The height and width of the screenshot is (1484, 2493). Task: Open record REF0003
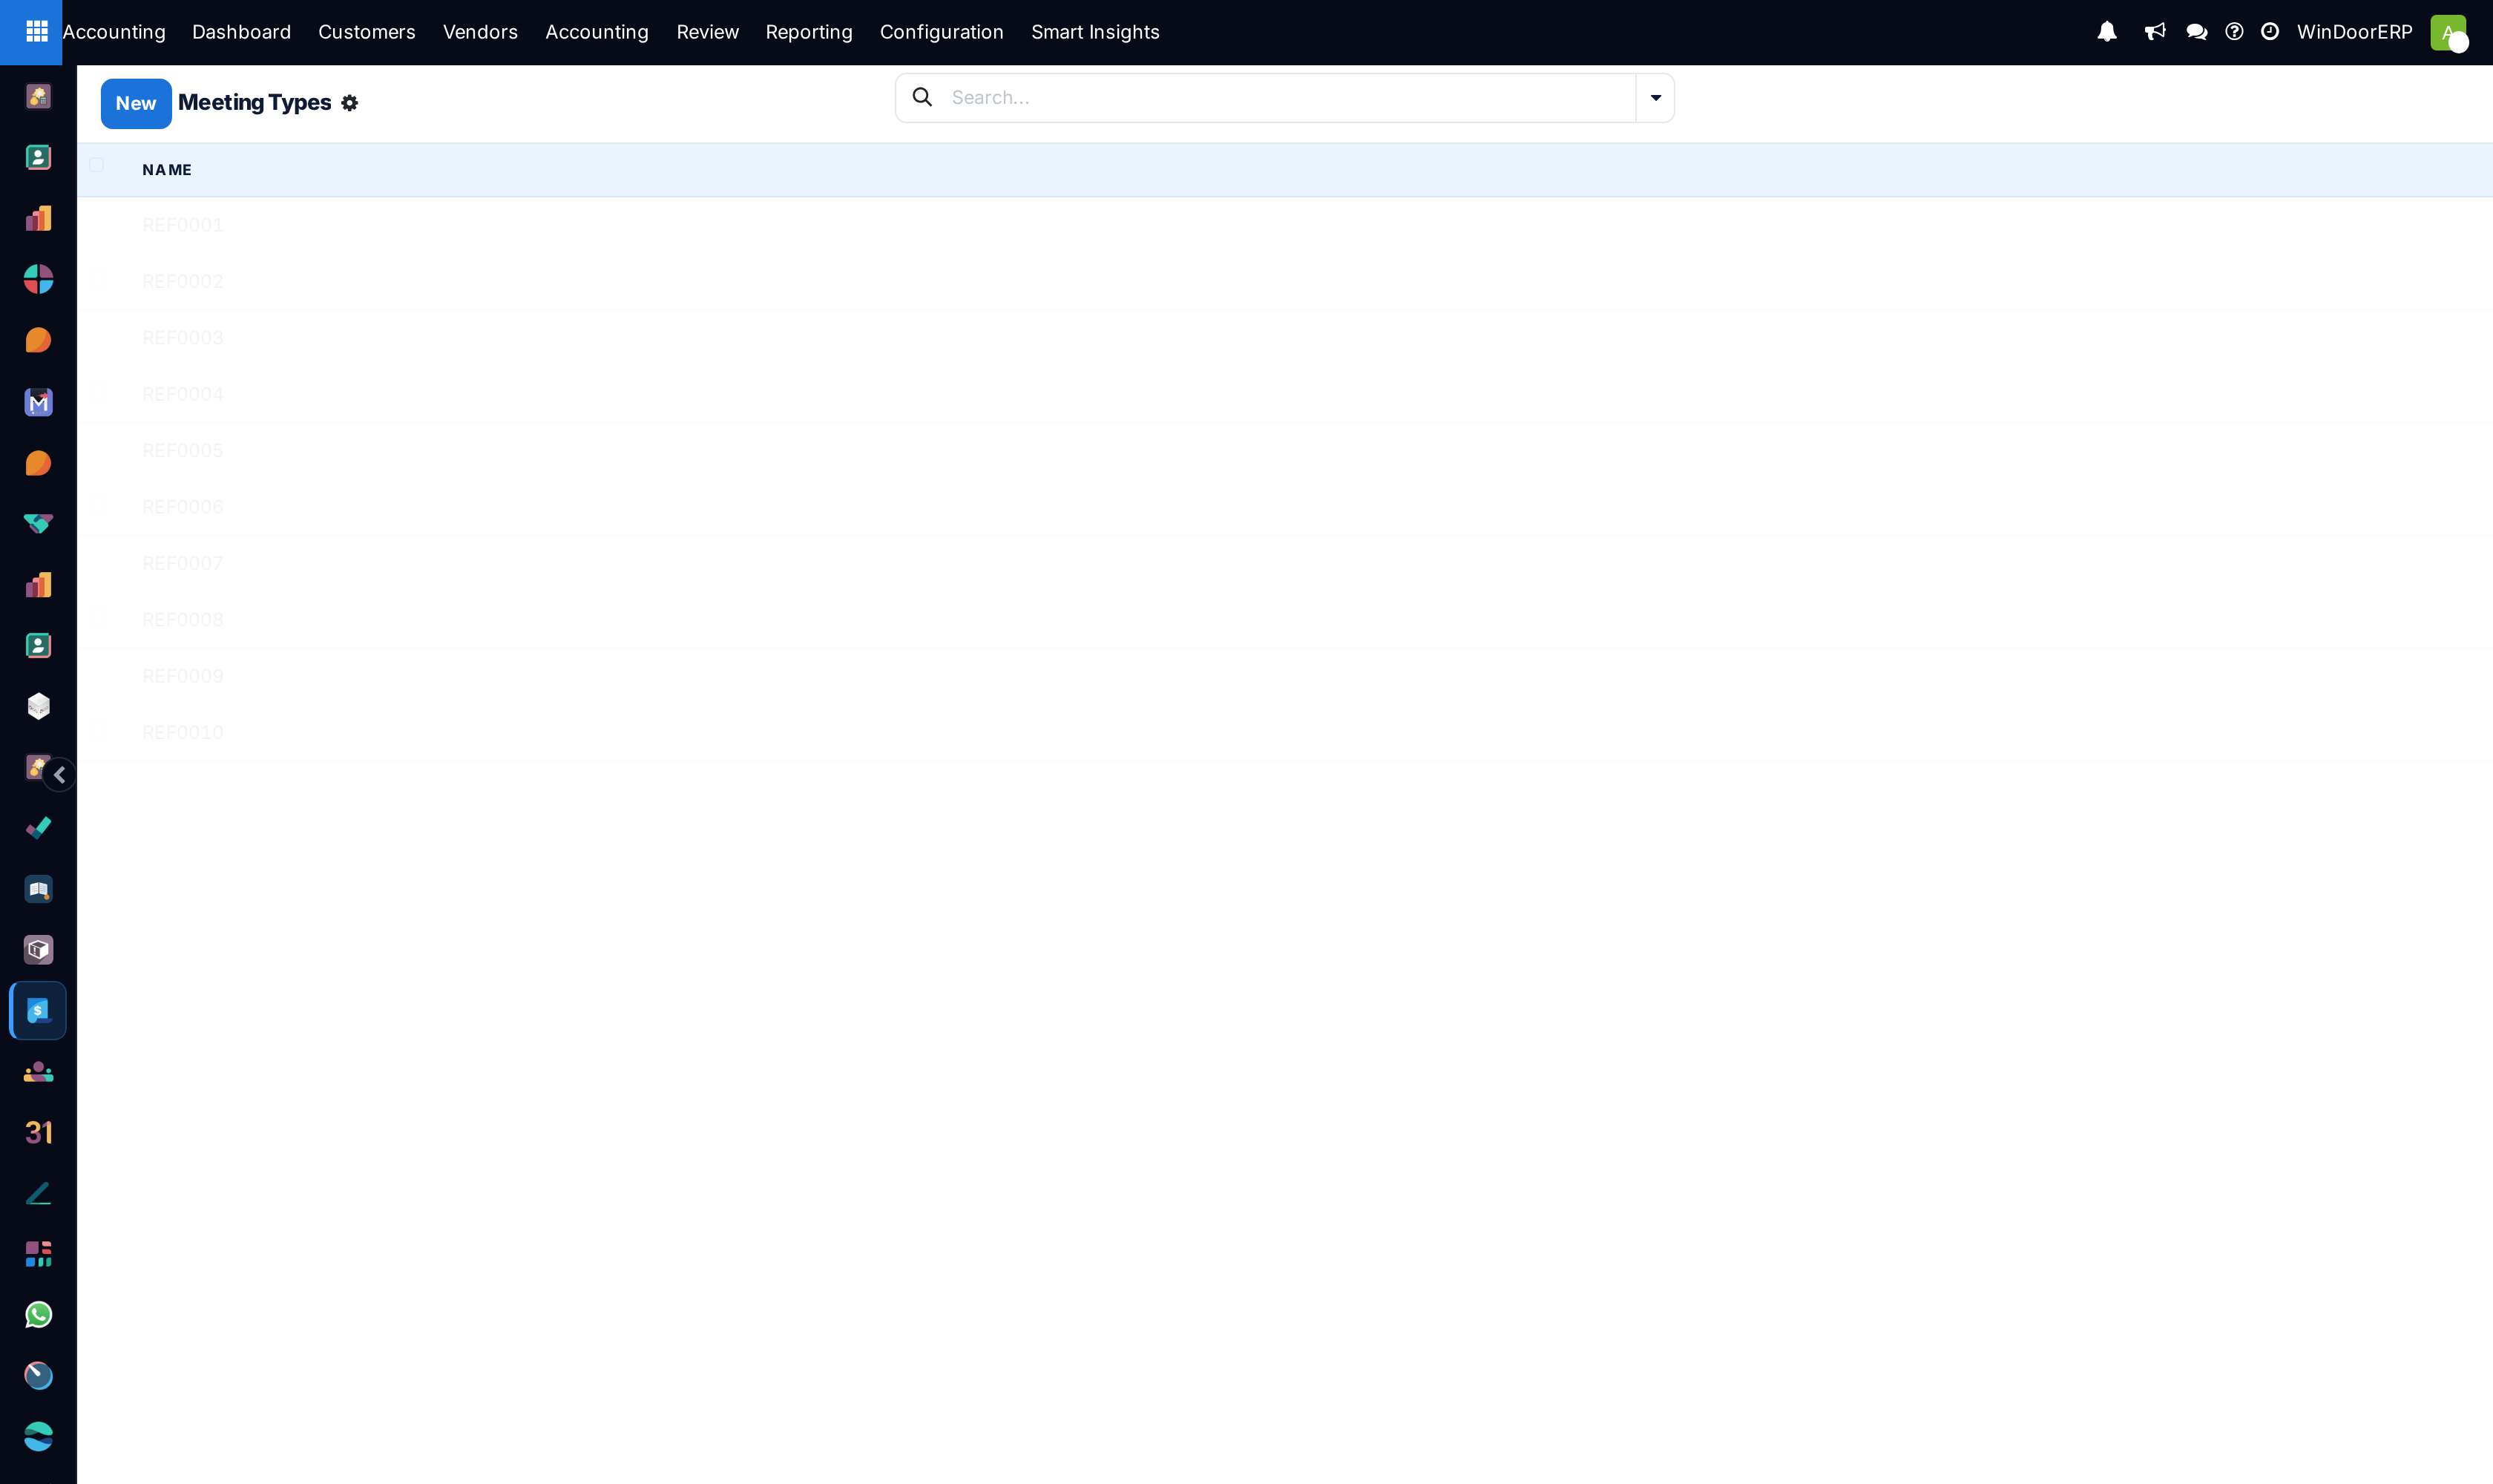point(1284,338)
